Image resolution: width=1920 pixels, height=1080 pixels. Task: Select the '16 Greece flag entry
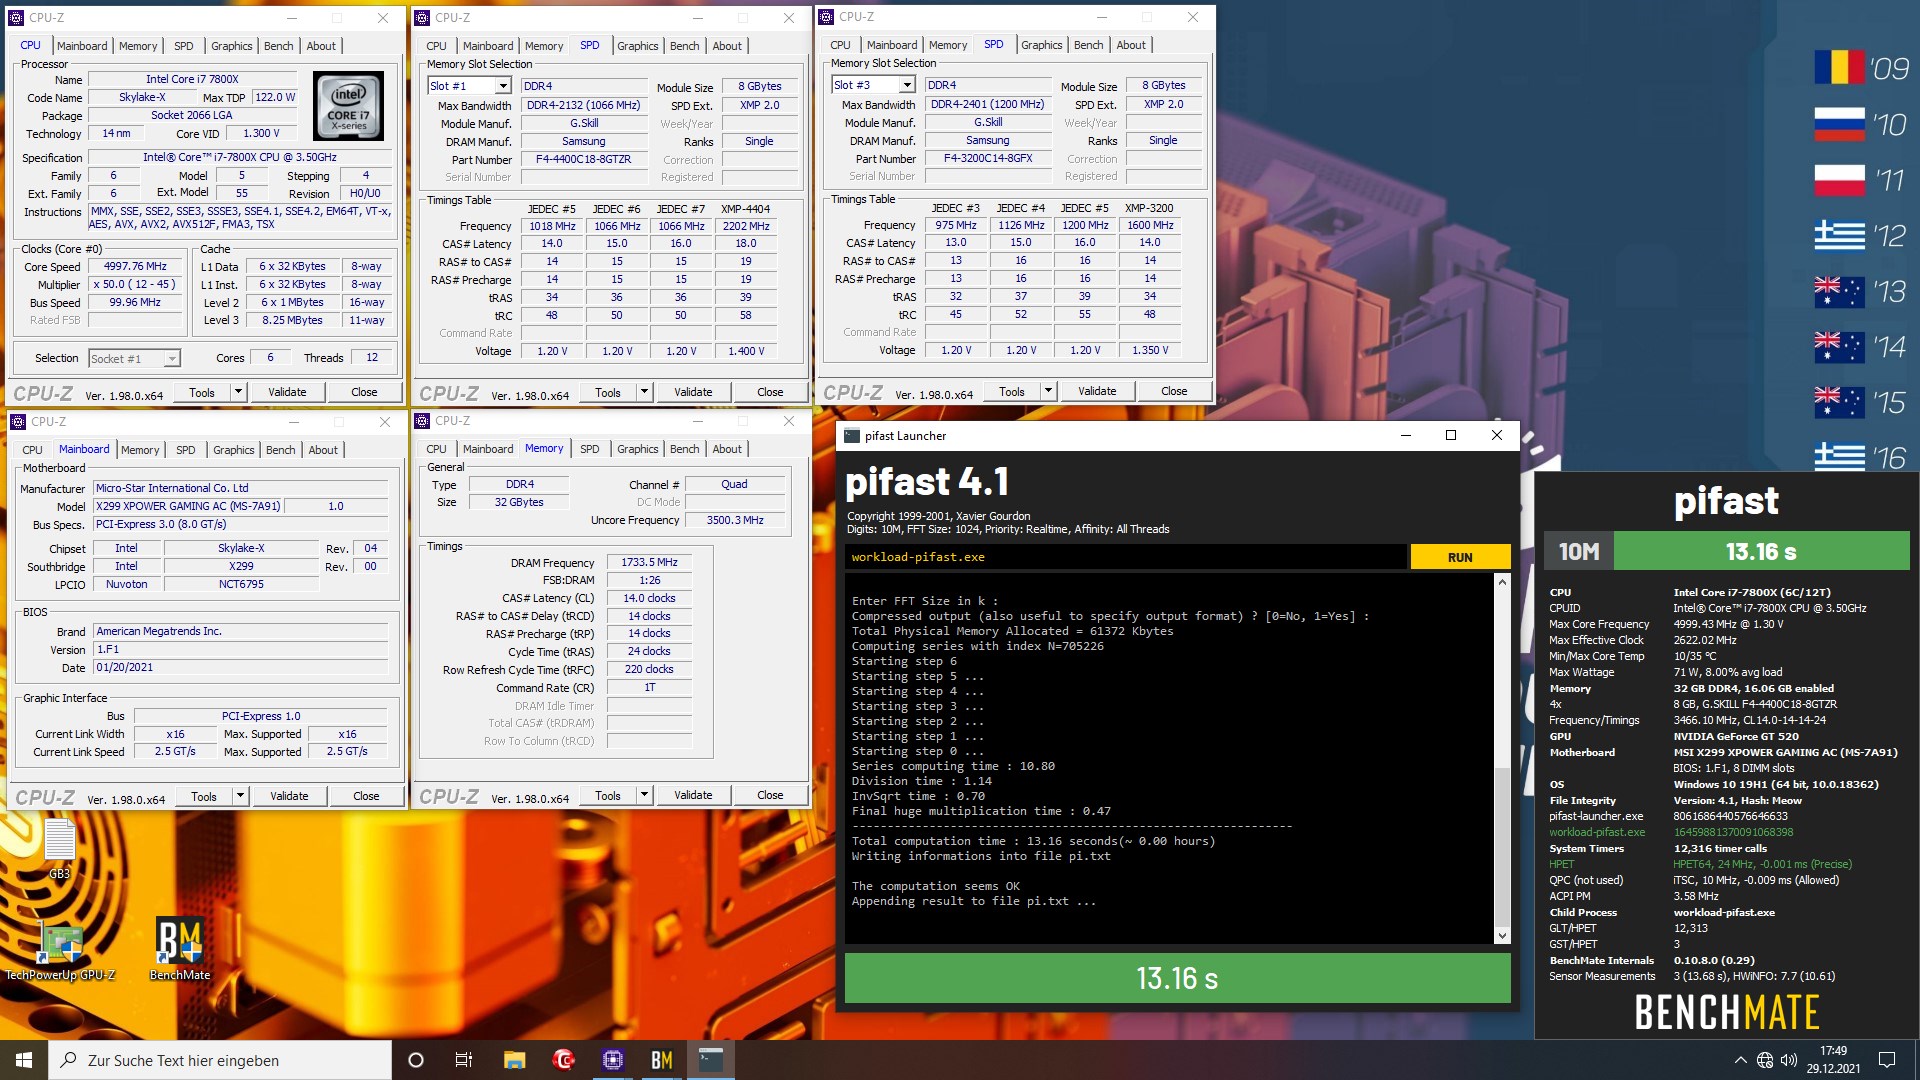(x=1861, y=457)
